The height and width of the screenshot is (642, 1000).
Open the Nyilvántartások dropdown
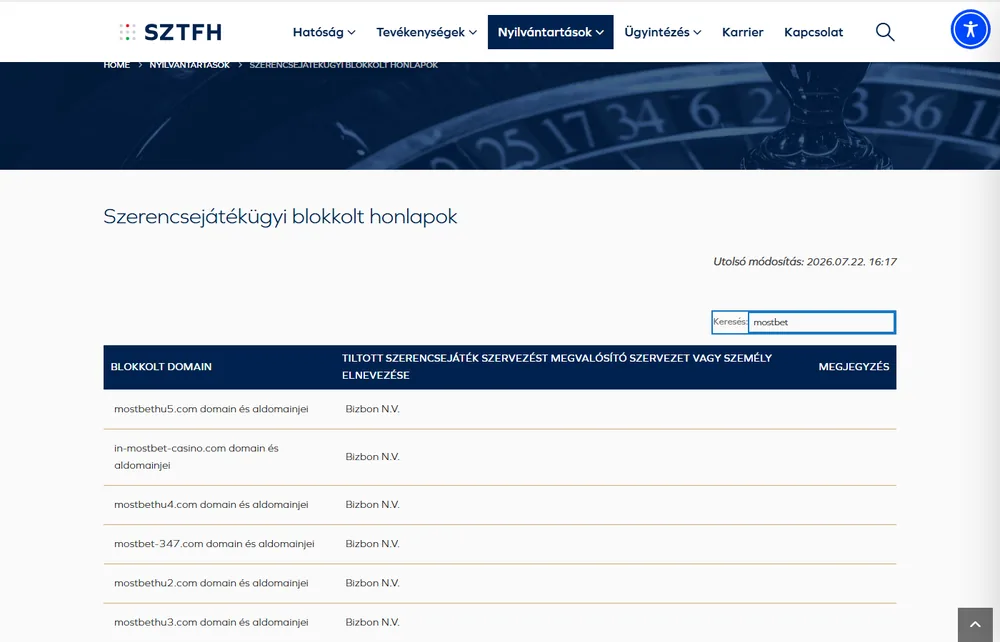pyautogui.click(x=550, y=32)
